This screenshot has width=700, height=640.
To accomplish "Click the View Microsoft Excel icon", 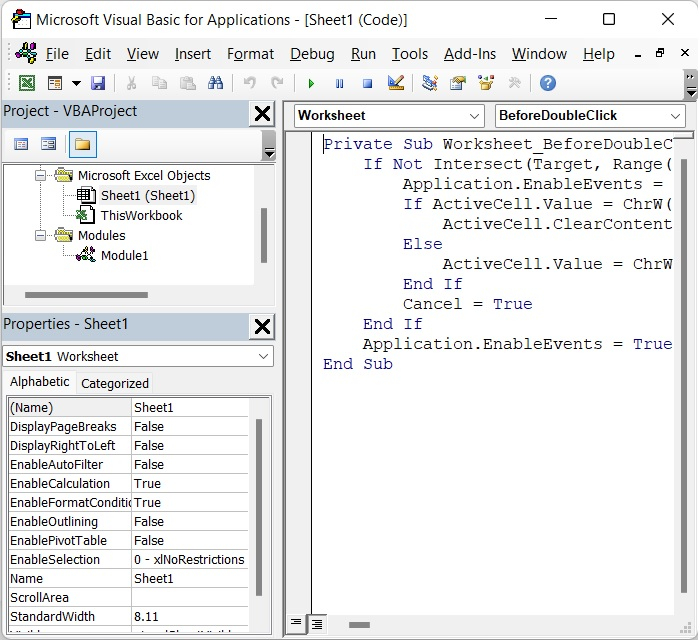I will [x=27, y=84].
